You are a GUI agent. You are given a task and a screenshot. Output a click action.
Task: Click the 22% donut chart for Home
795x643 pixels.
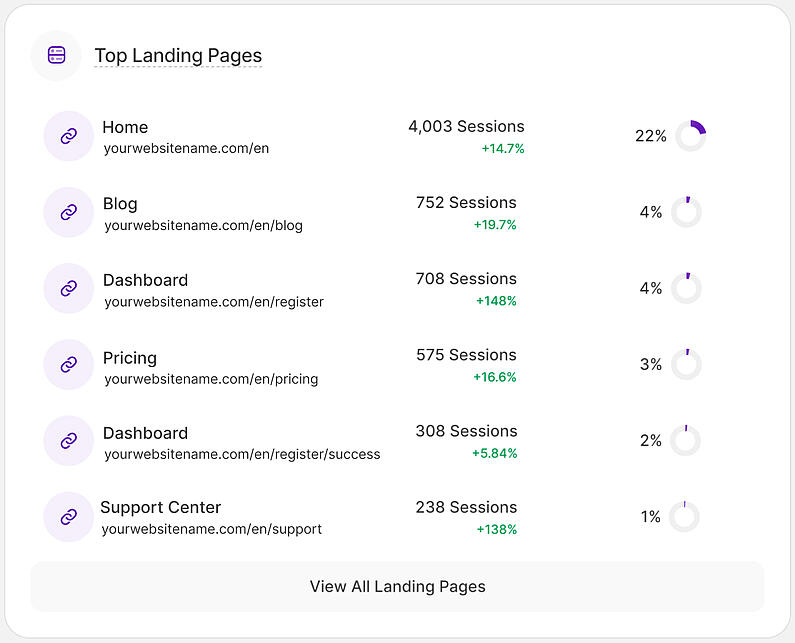click(691, 136)
